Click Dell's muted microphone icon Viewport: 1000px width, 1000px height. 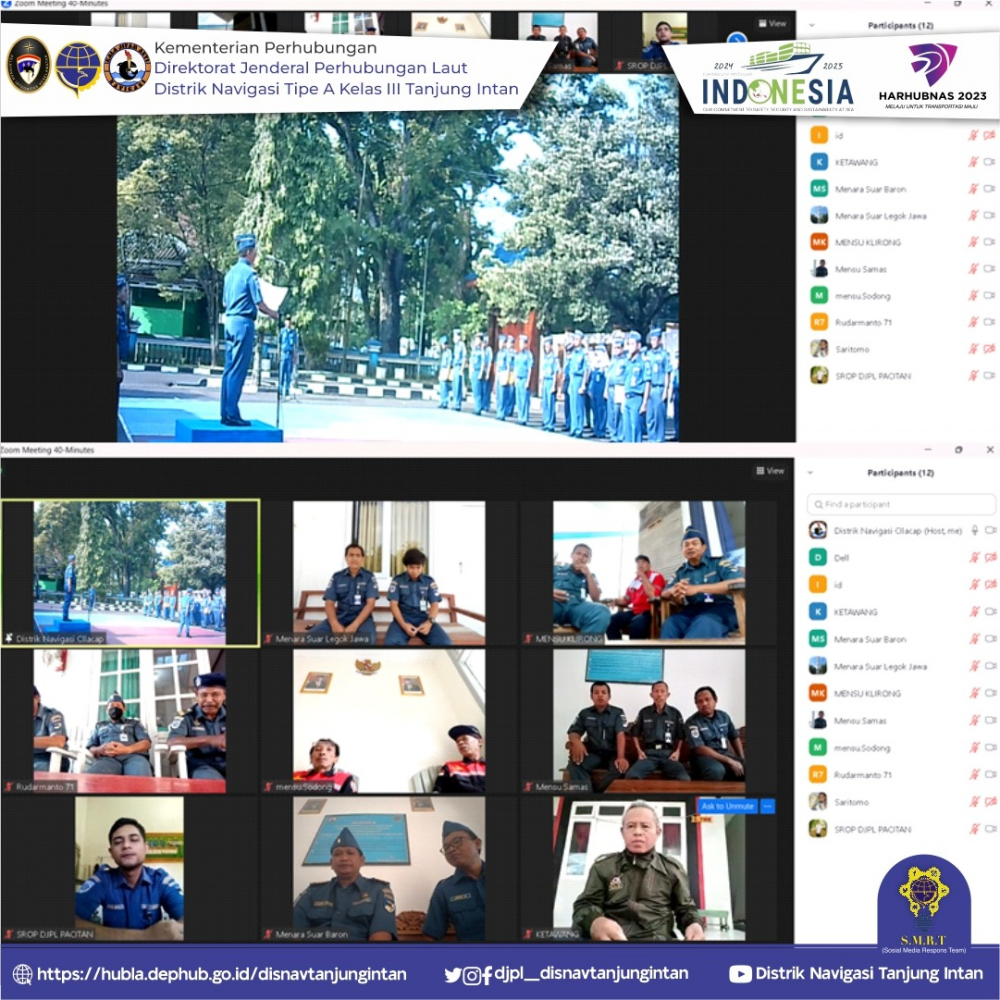click(974, 557)
